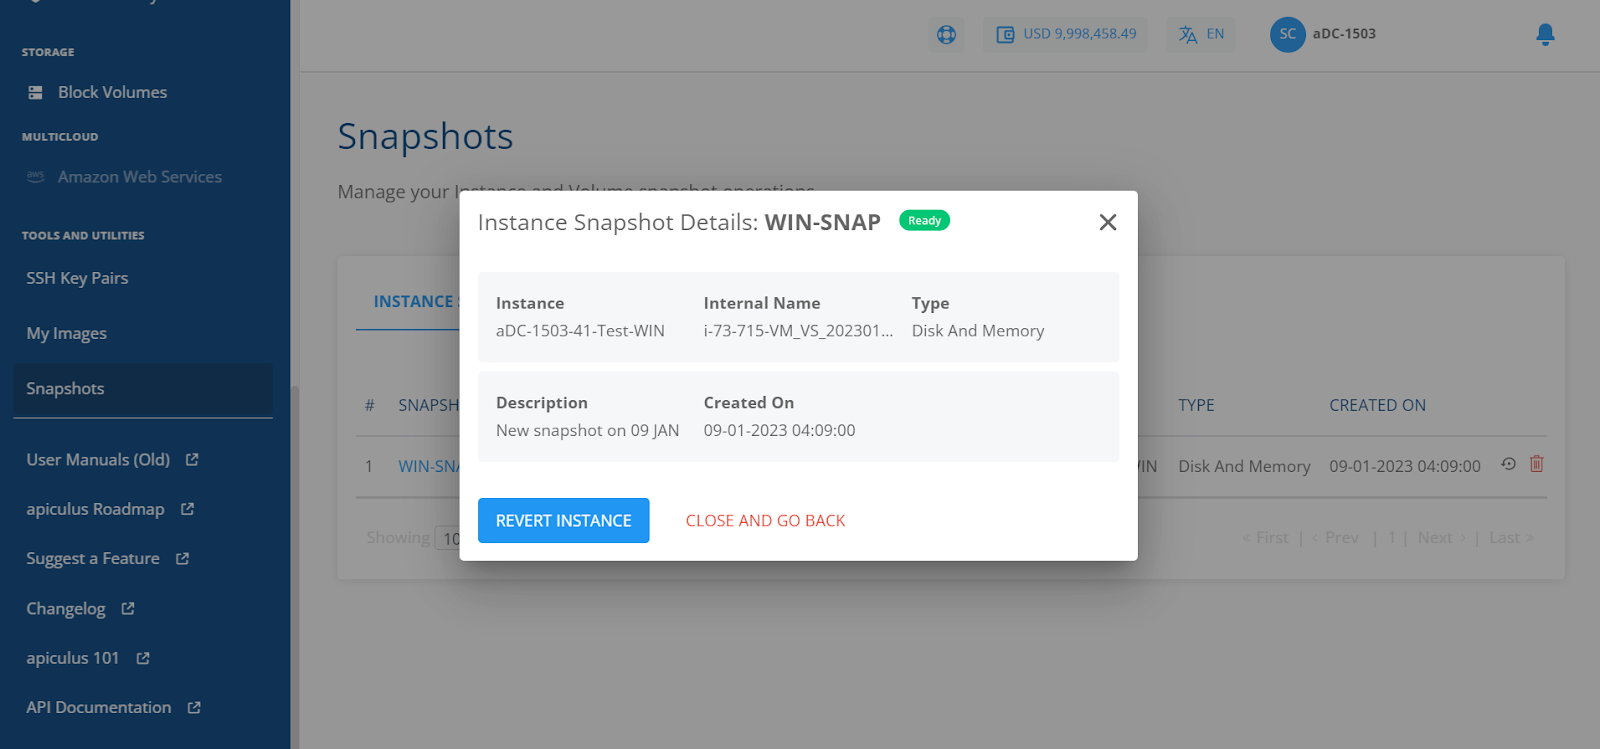Viewport: 1600px width, 749px height.
Task: Click red delete trash icon in WIN-SNAP row
Action: 1537,463
